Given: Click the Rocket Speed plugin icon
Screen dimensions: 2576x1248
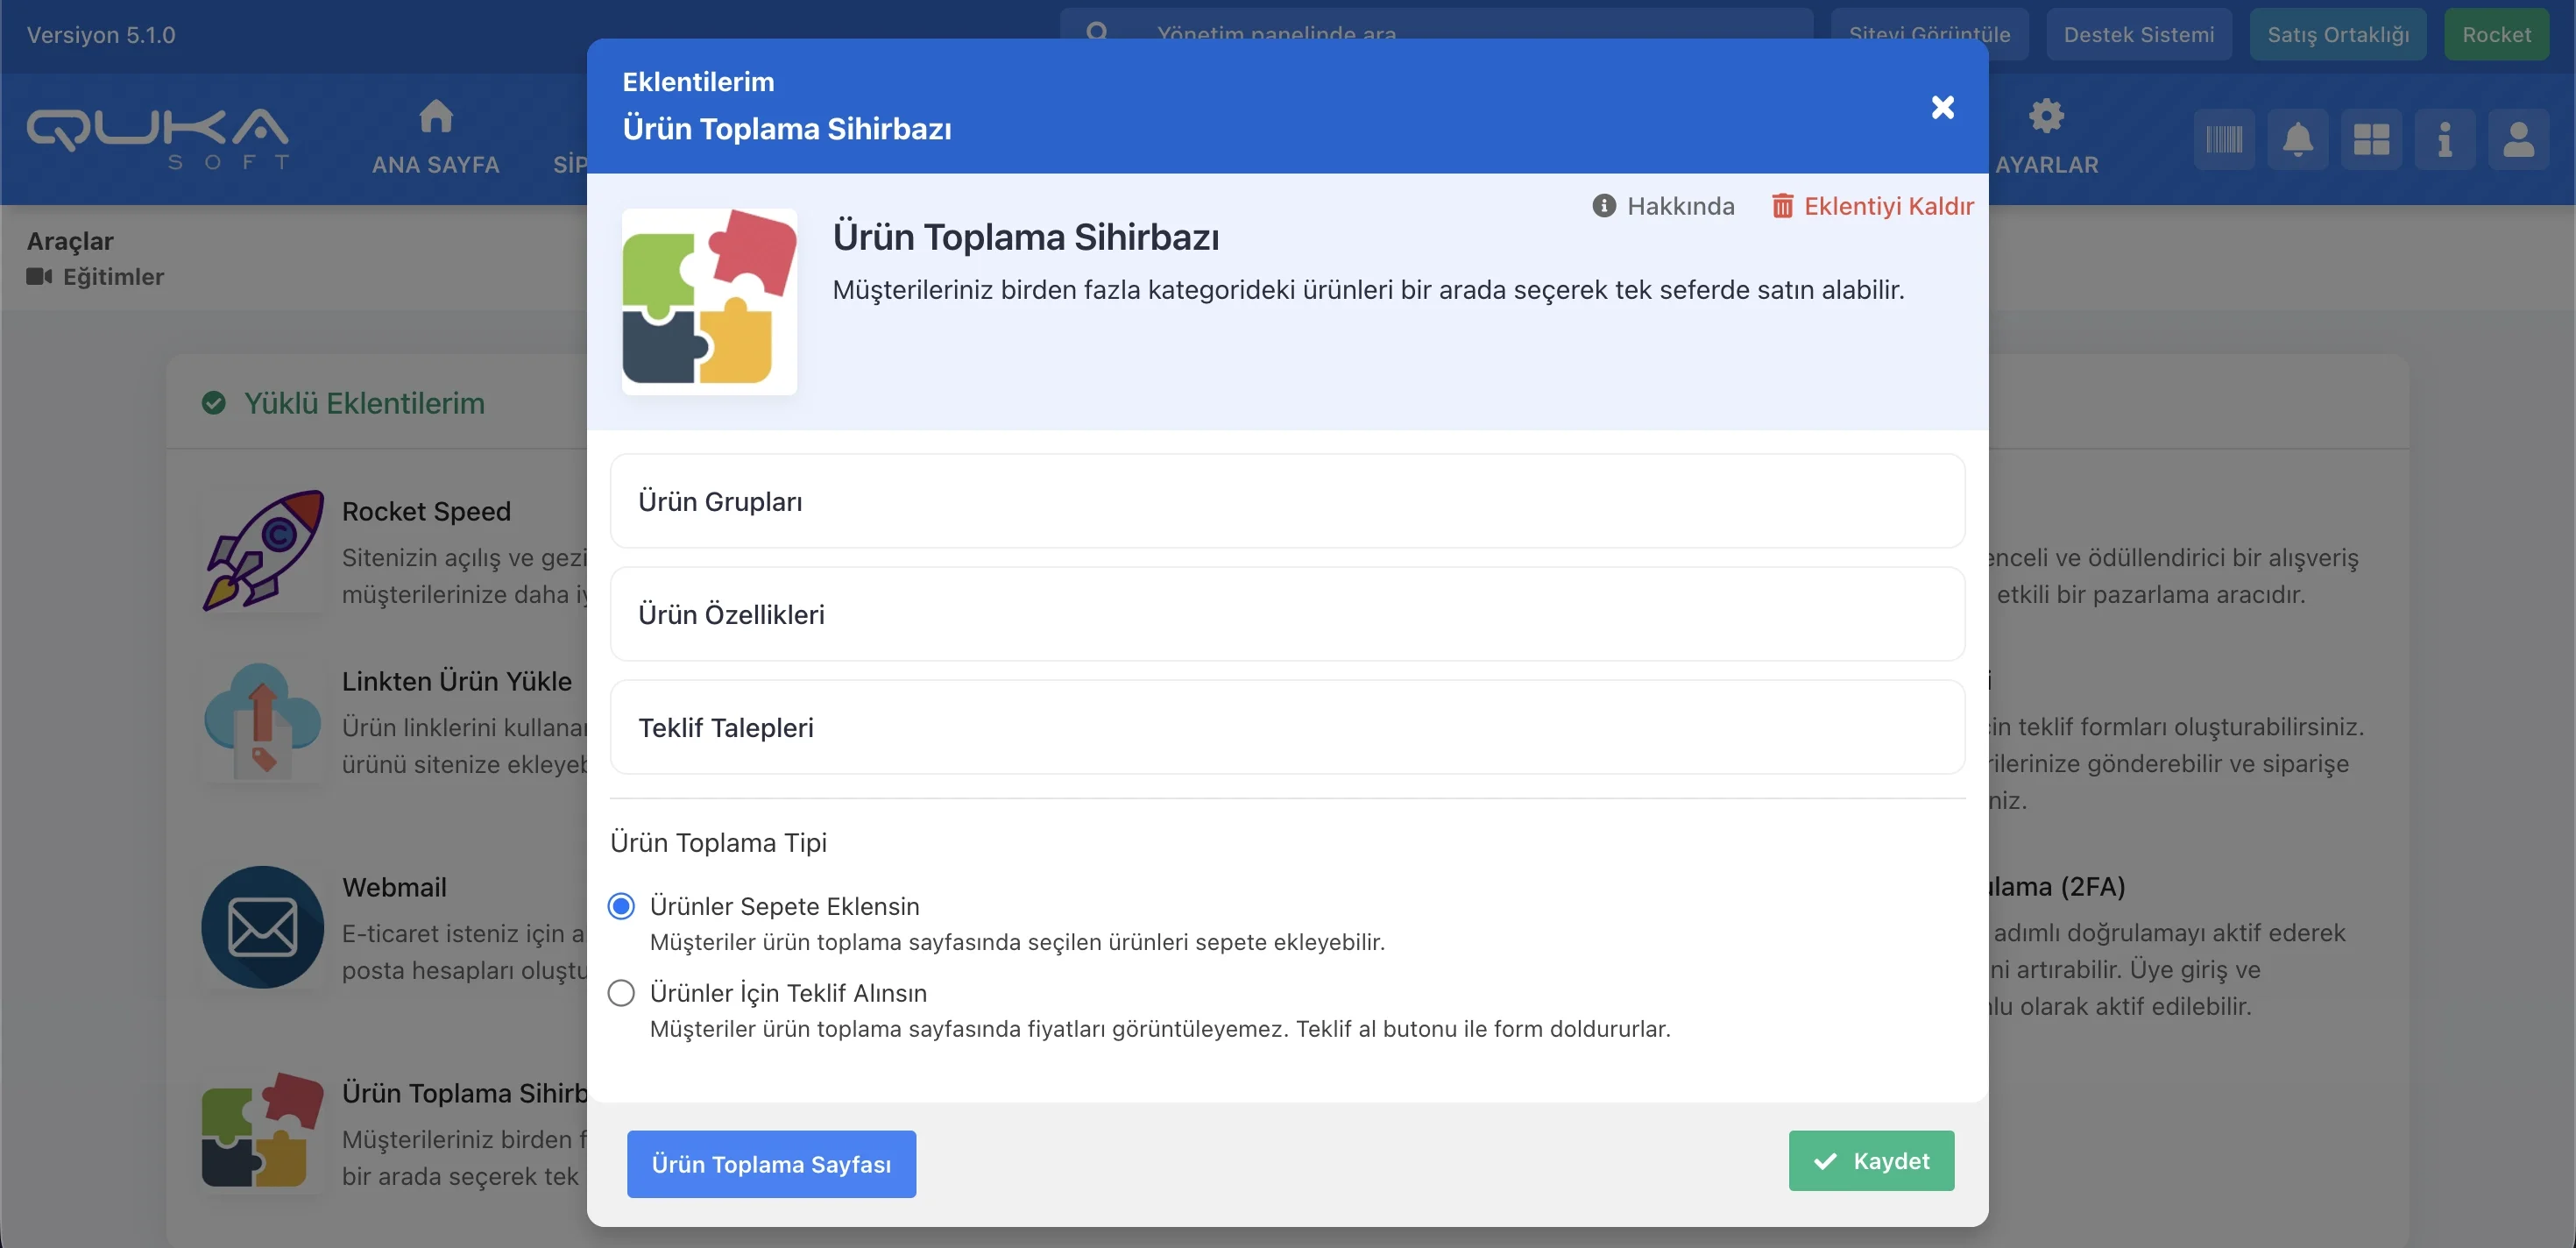Looking at the screenshot, I should 263,550.
